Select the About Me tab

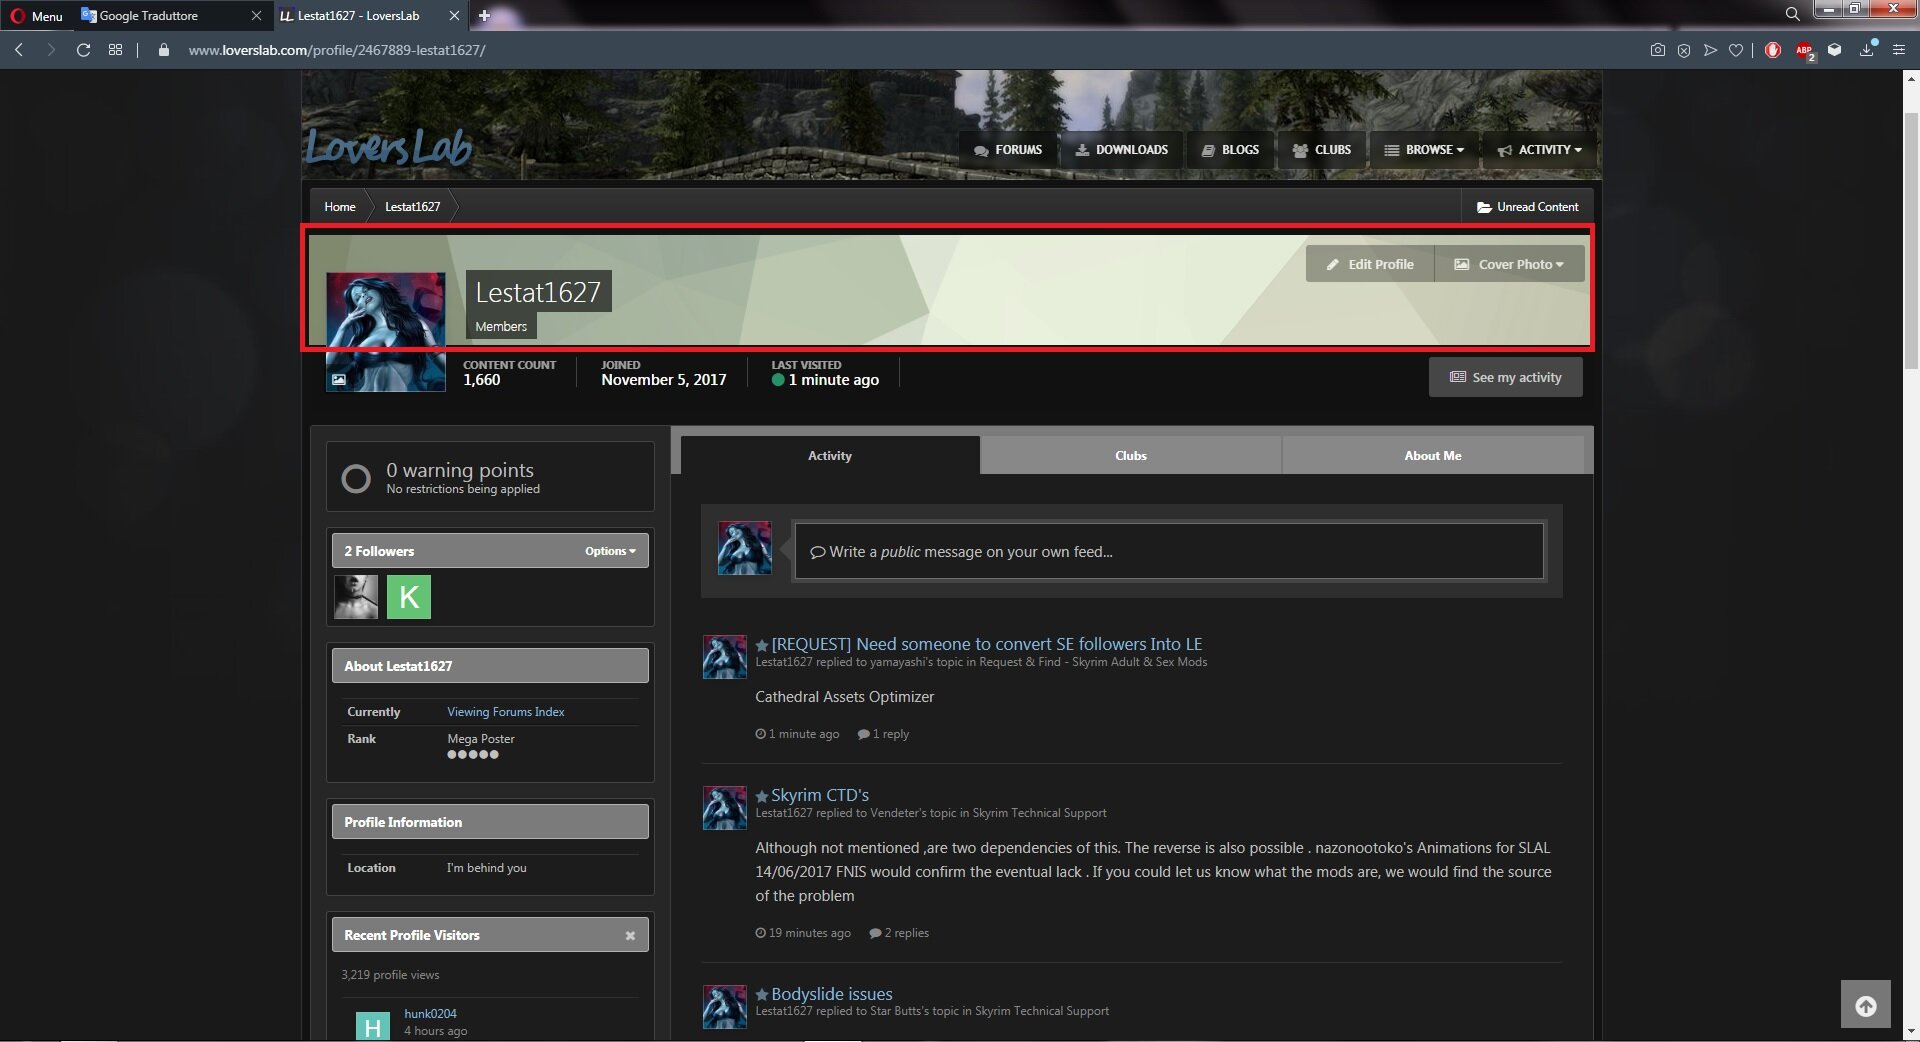[1433, 455]
